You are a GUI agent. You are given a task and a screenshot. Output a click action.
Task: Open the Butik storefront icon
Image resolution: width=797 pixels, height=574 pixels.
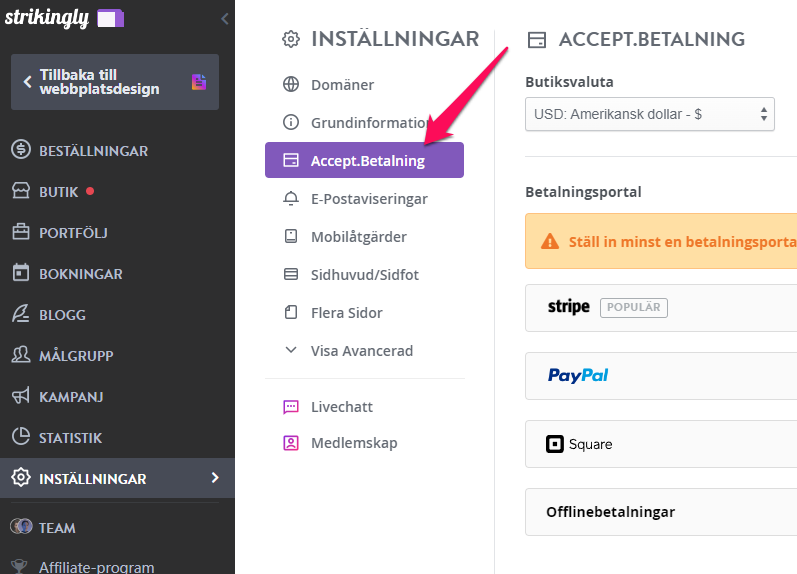click(21, 191)
